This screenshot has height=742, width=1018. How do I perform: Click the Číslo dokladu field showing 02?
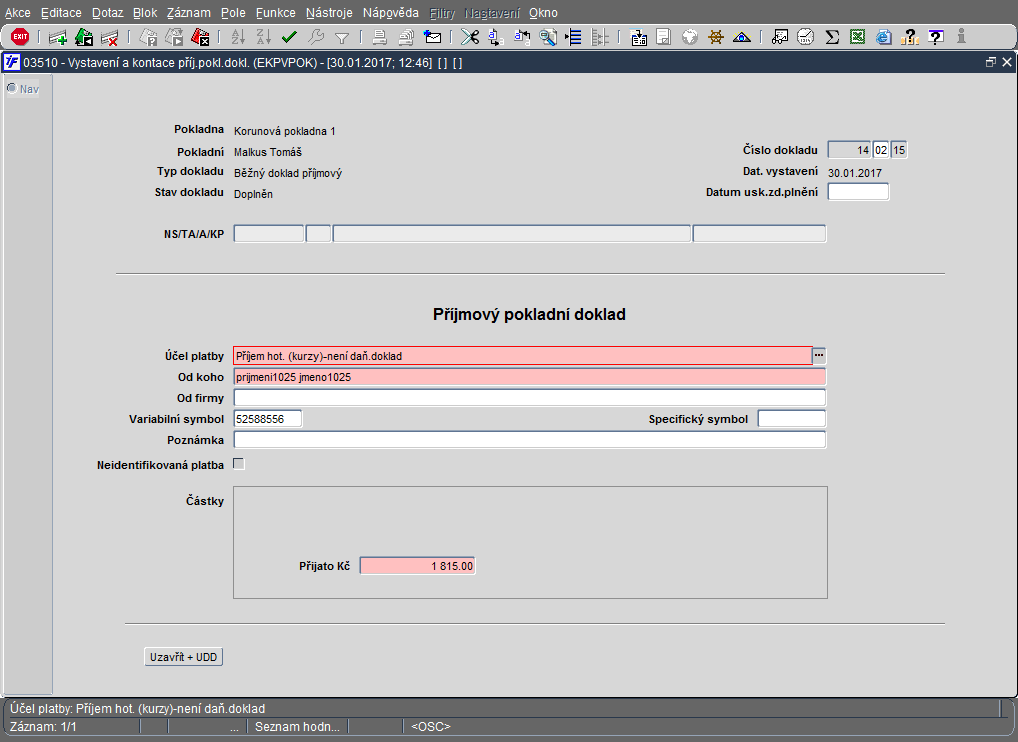tap(880, 150)
